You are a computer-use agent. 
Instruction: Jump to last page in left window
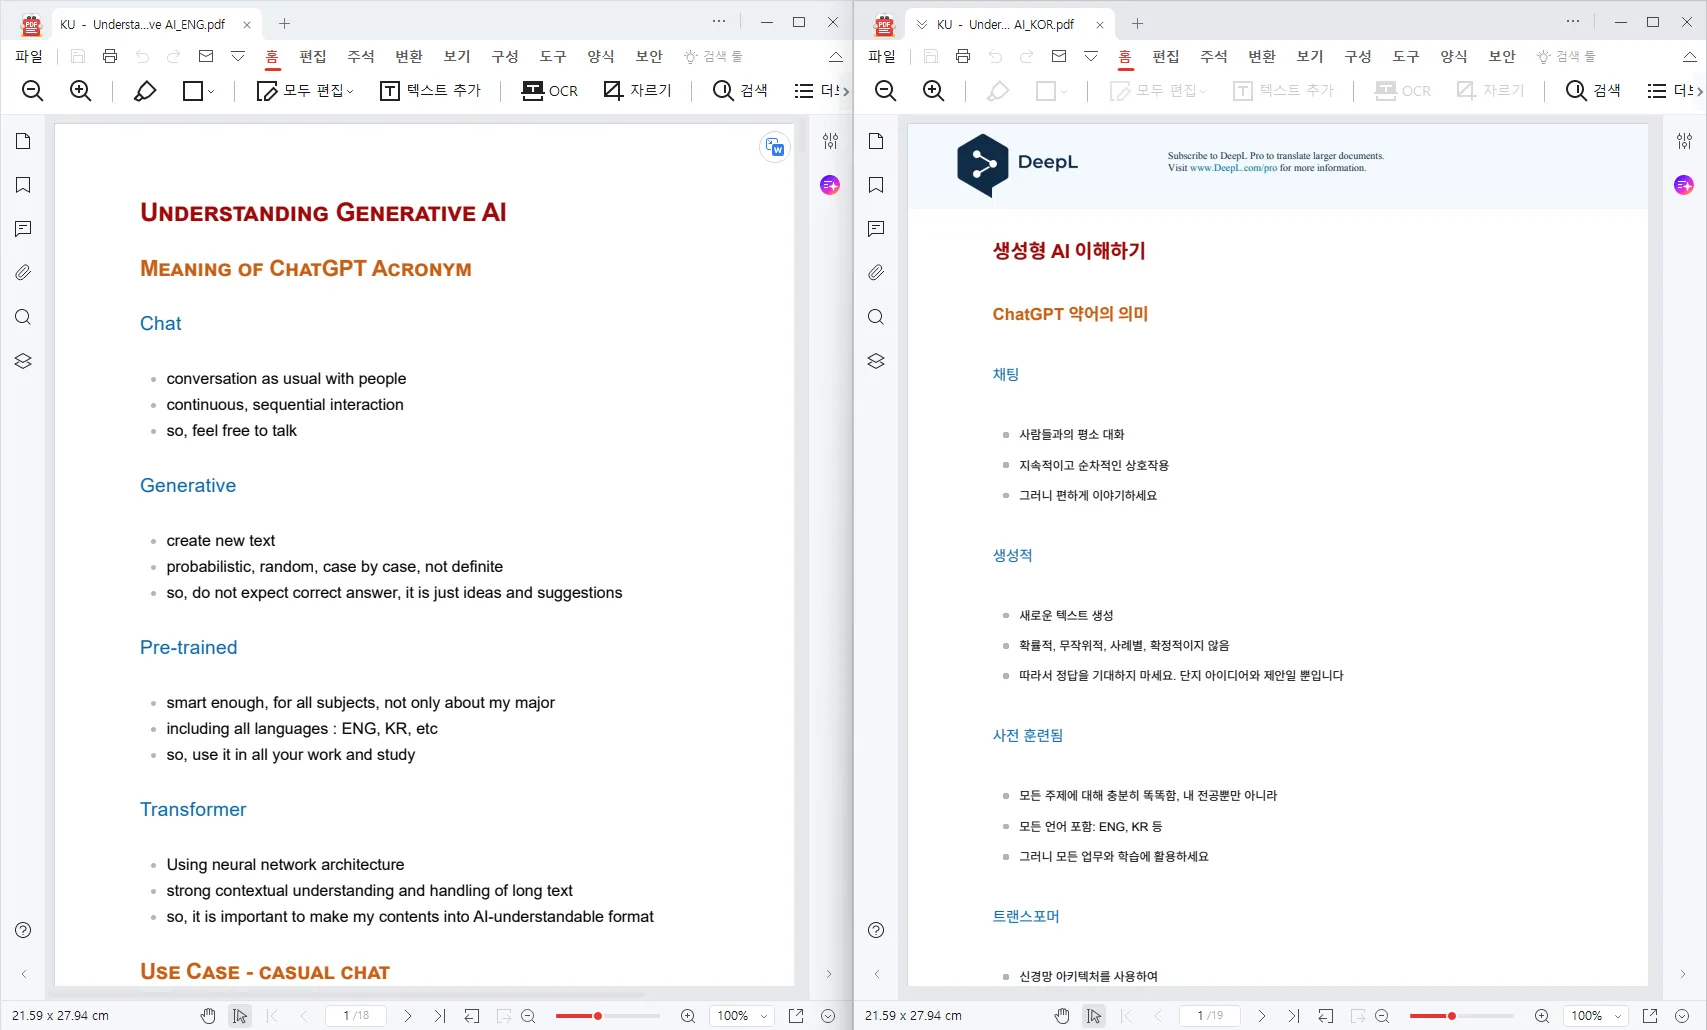(440, 1016)
